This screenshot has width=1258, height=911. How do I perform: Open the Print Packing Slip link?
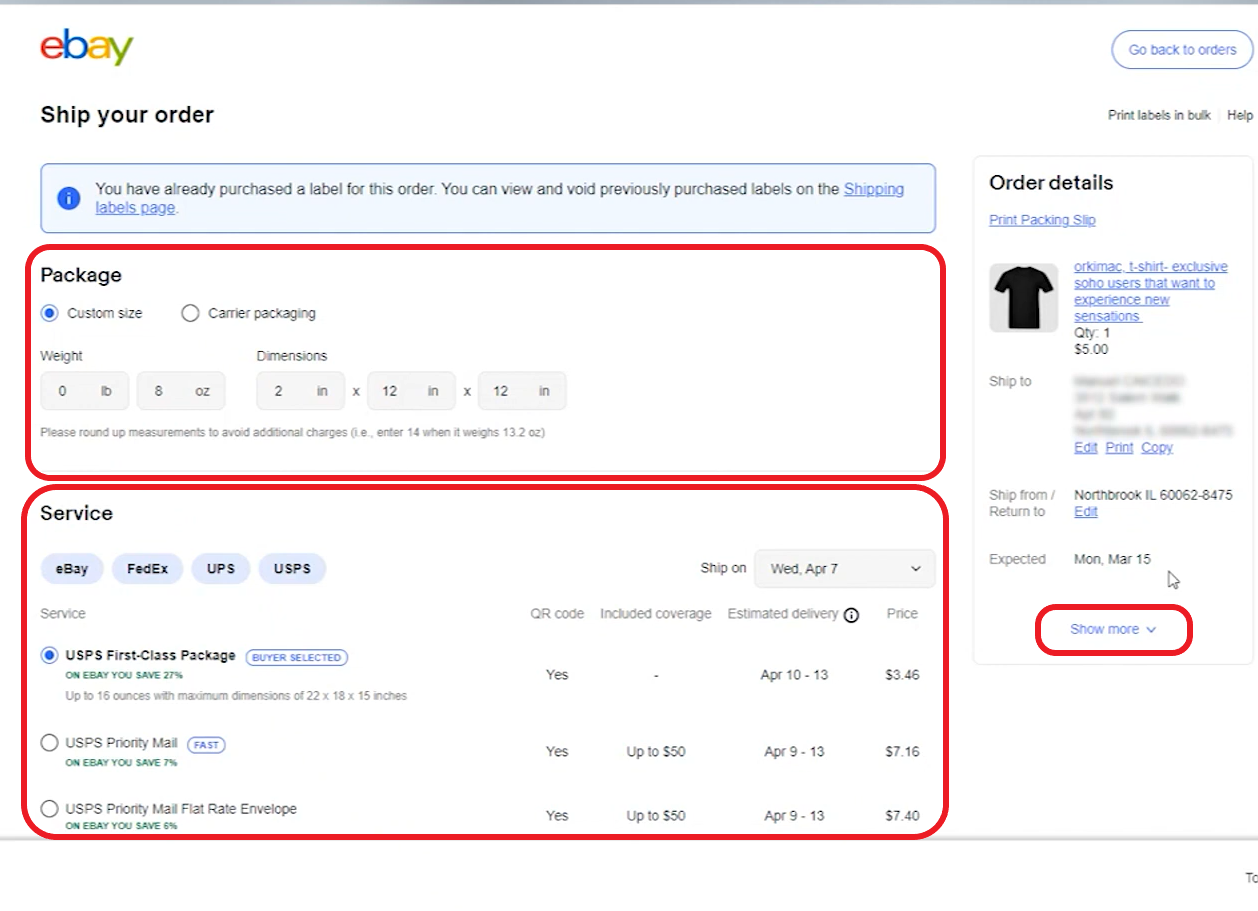[x=1042, y=220]
